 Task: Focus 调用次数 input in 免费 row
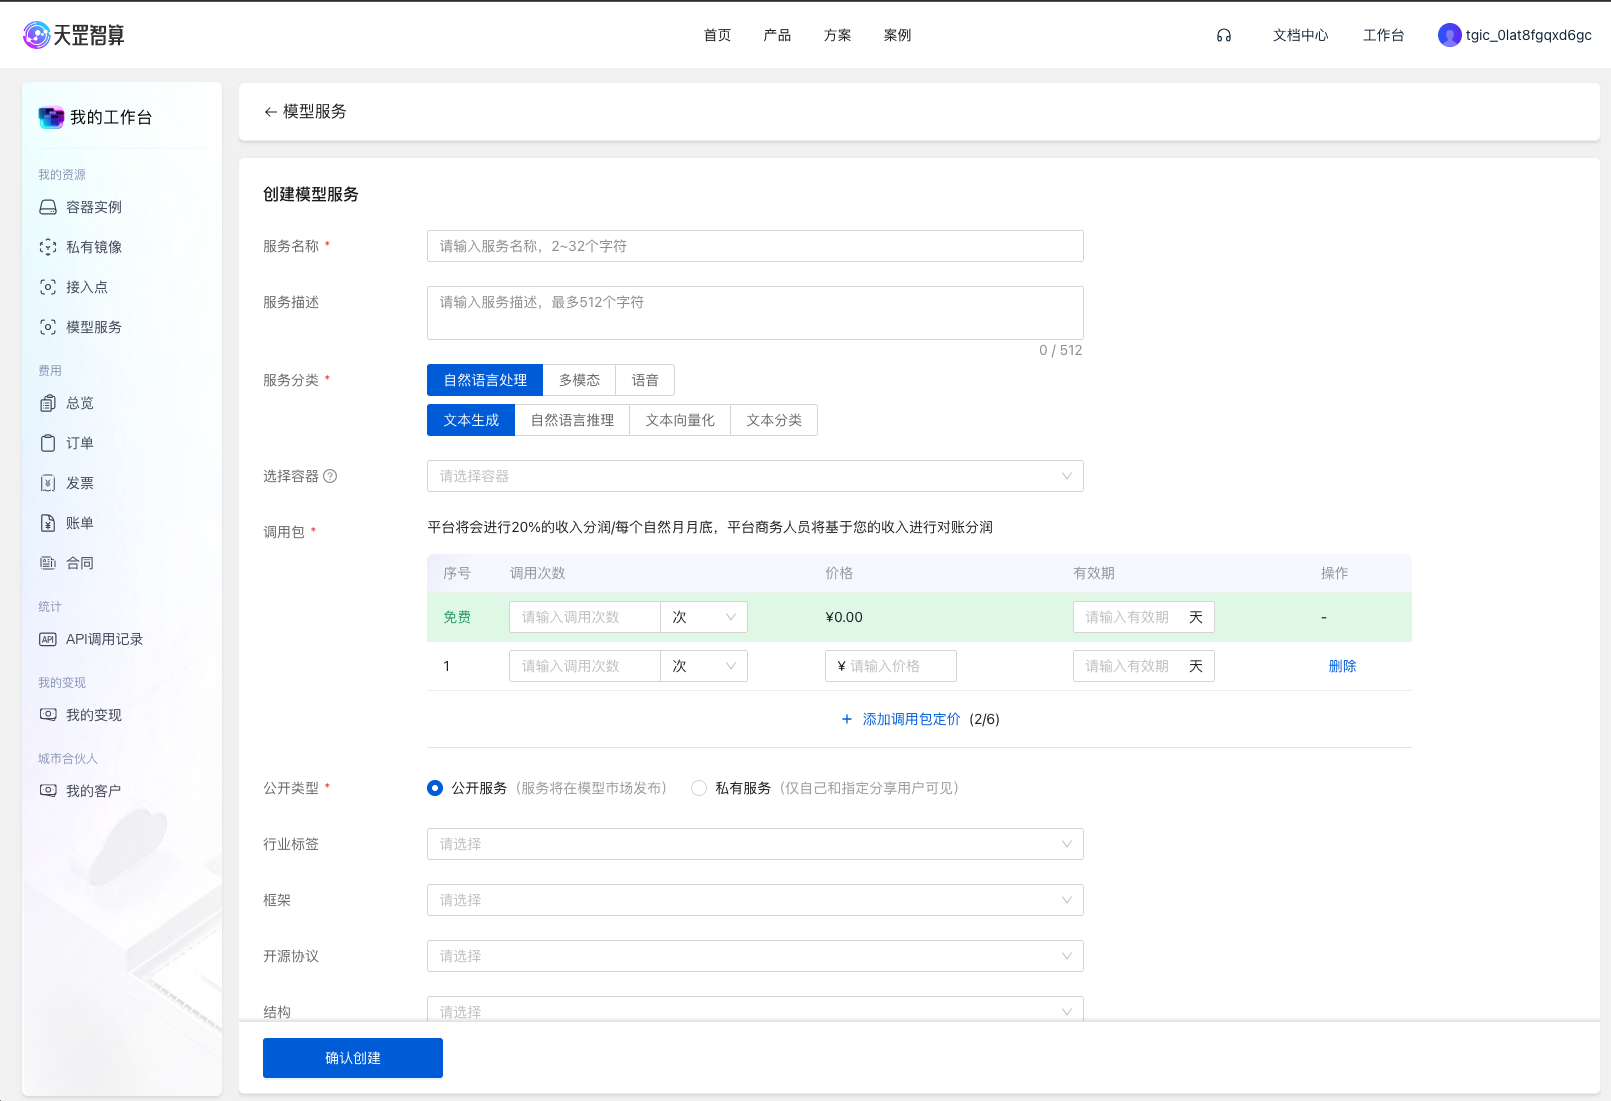(584, 617)
